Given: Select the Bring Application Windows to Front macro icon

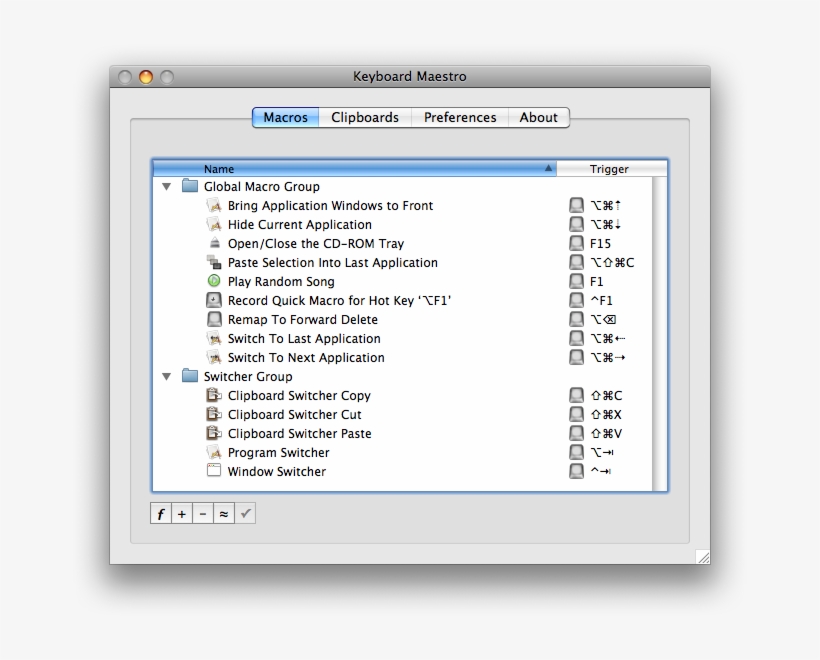Looking at the screenshot, I should (214, 205).
